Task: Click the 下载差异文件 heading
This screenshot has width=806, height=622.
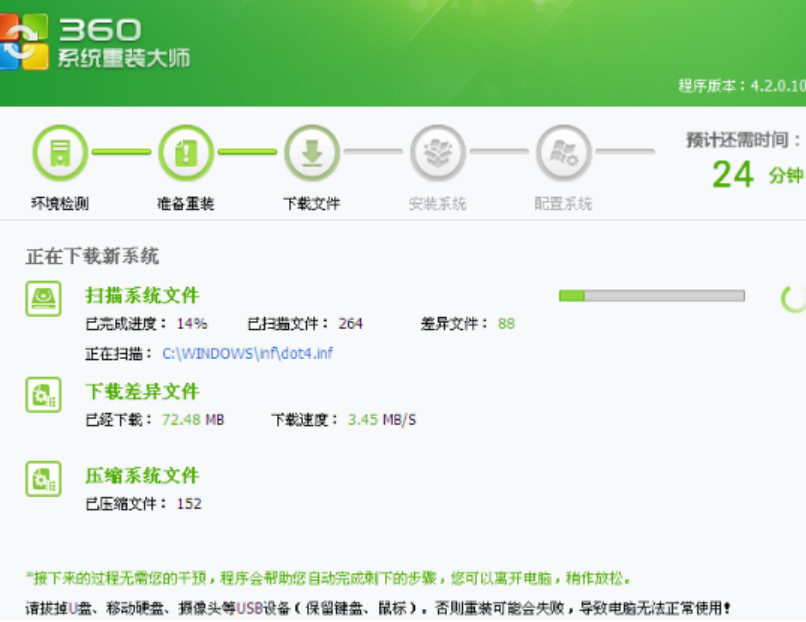Action: tap(142, 392)
